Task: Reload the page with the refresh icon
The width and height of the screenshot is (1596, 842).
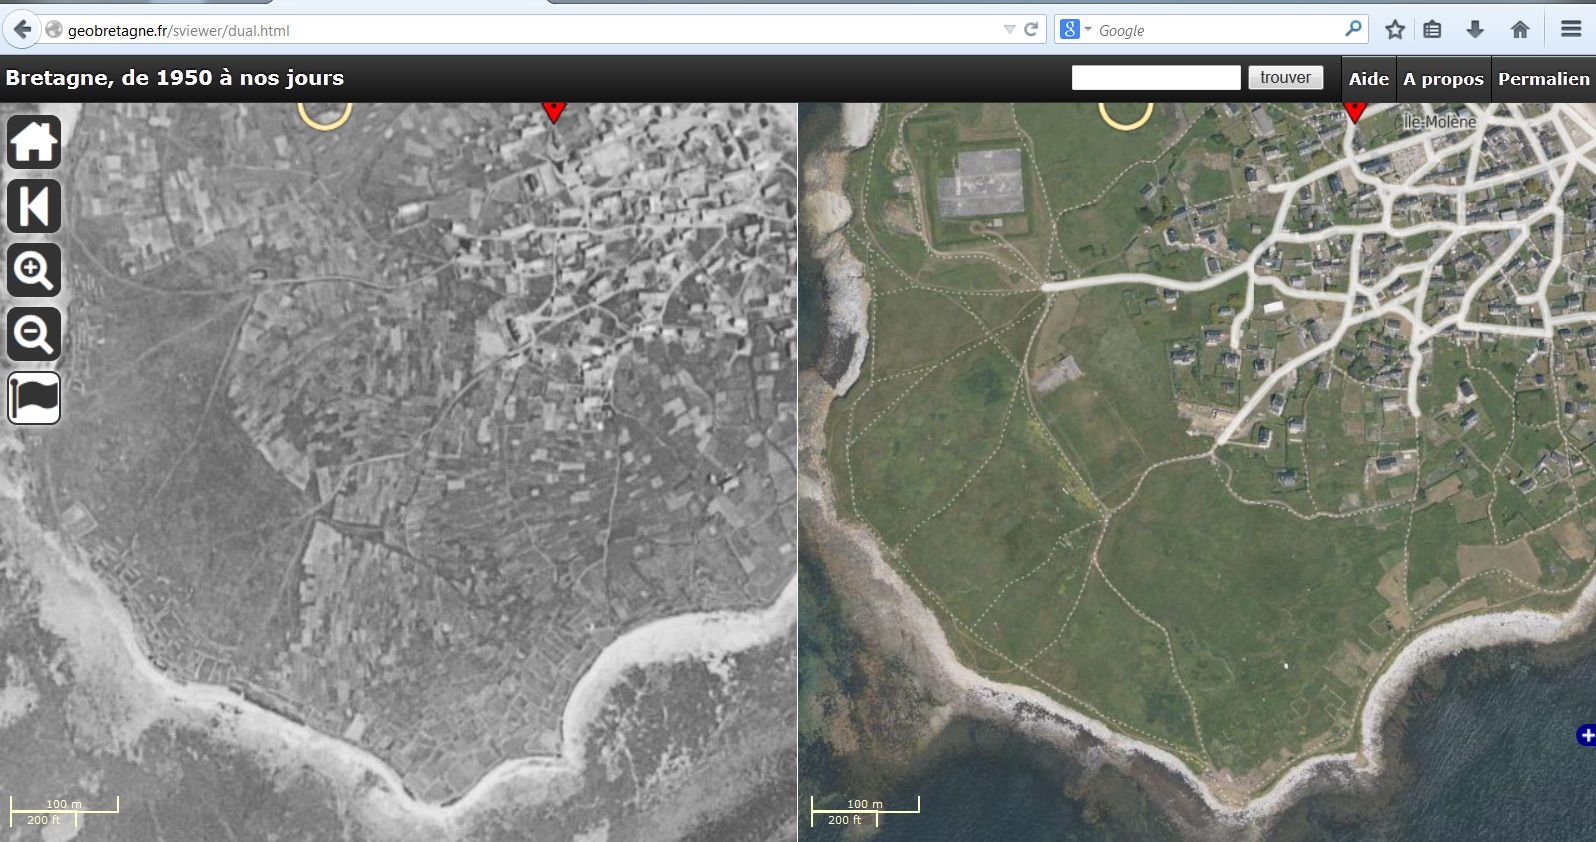Action: point(1031,30)
